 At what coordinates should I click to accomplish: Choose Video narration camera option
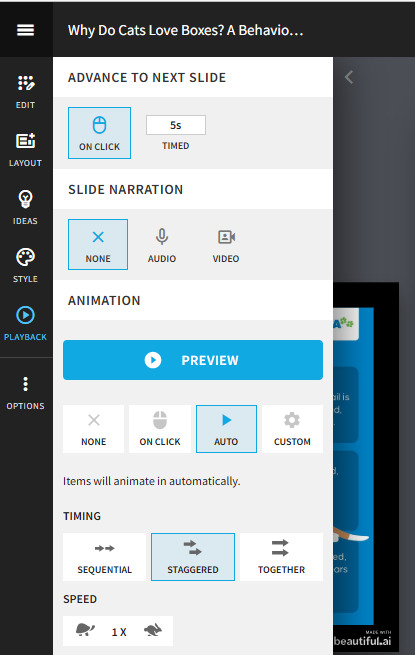226,246
